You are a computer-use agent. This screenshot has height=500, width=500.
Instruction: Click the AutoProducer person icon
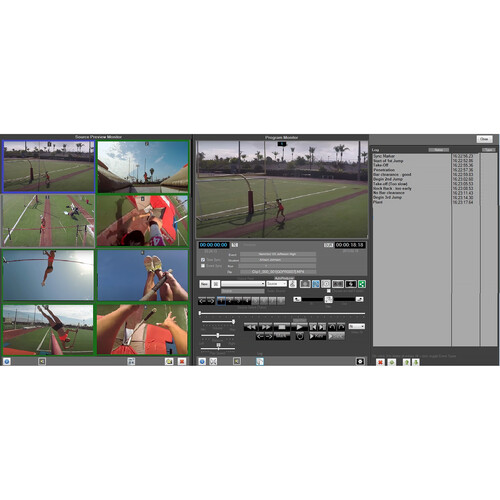[292, 284]
